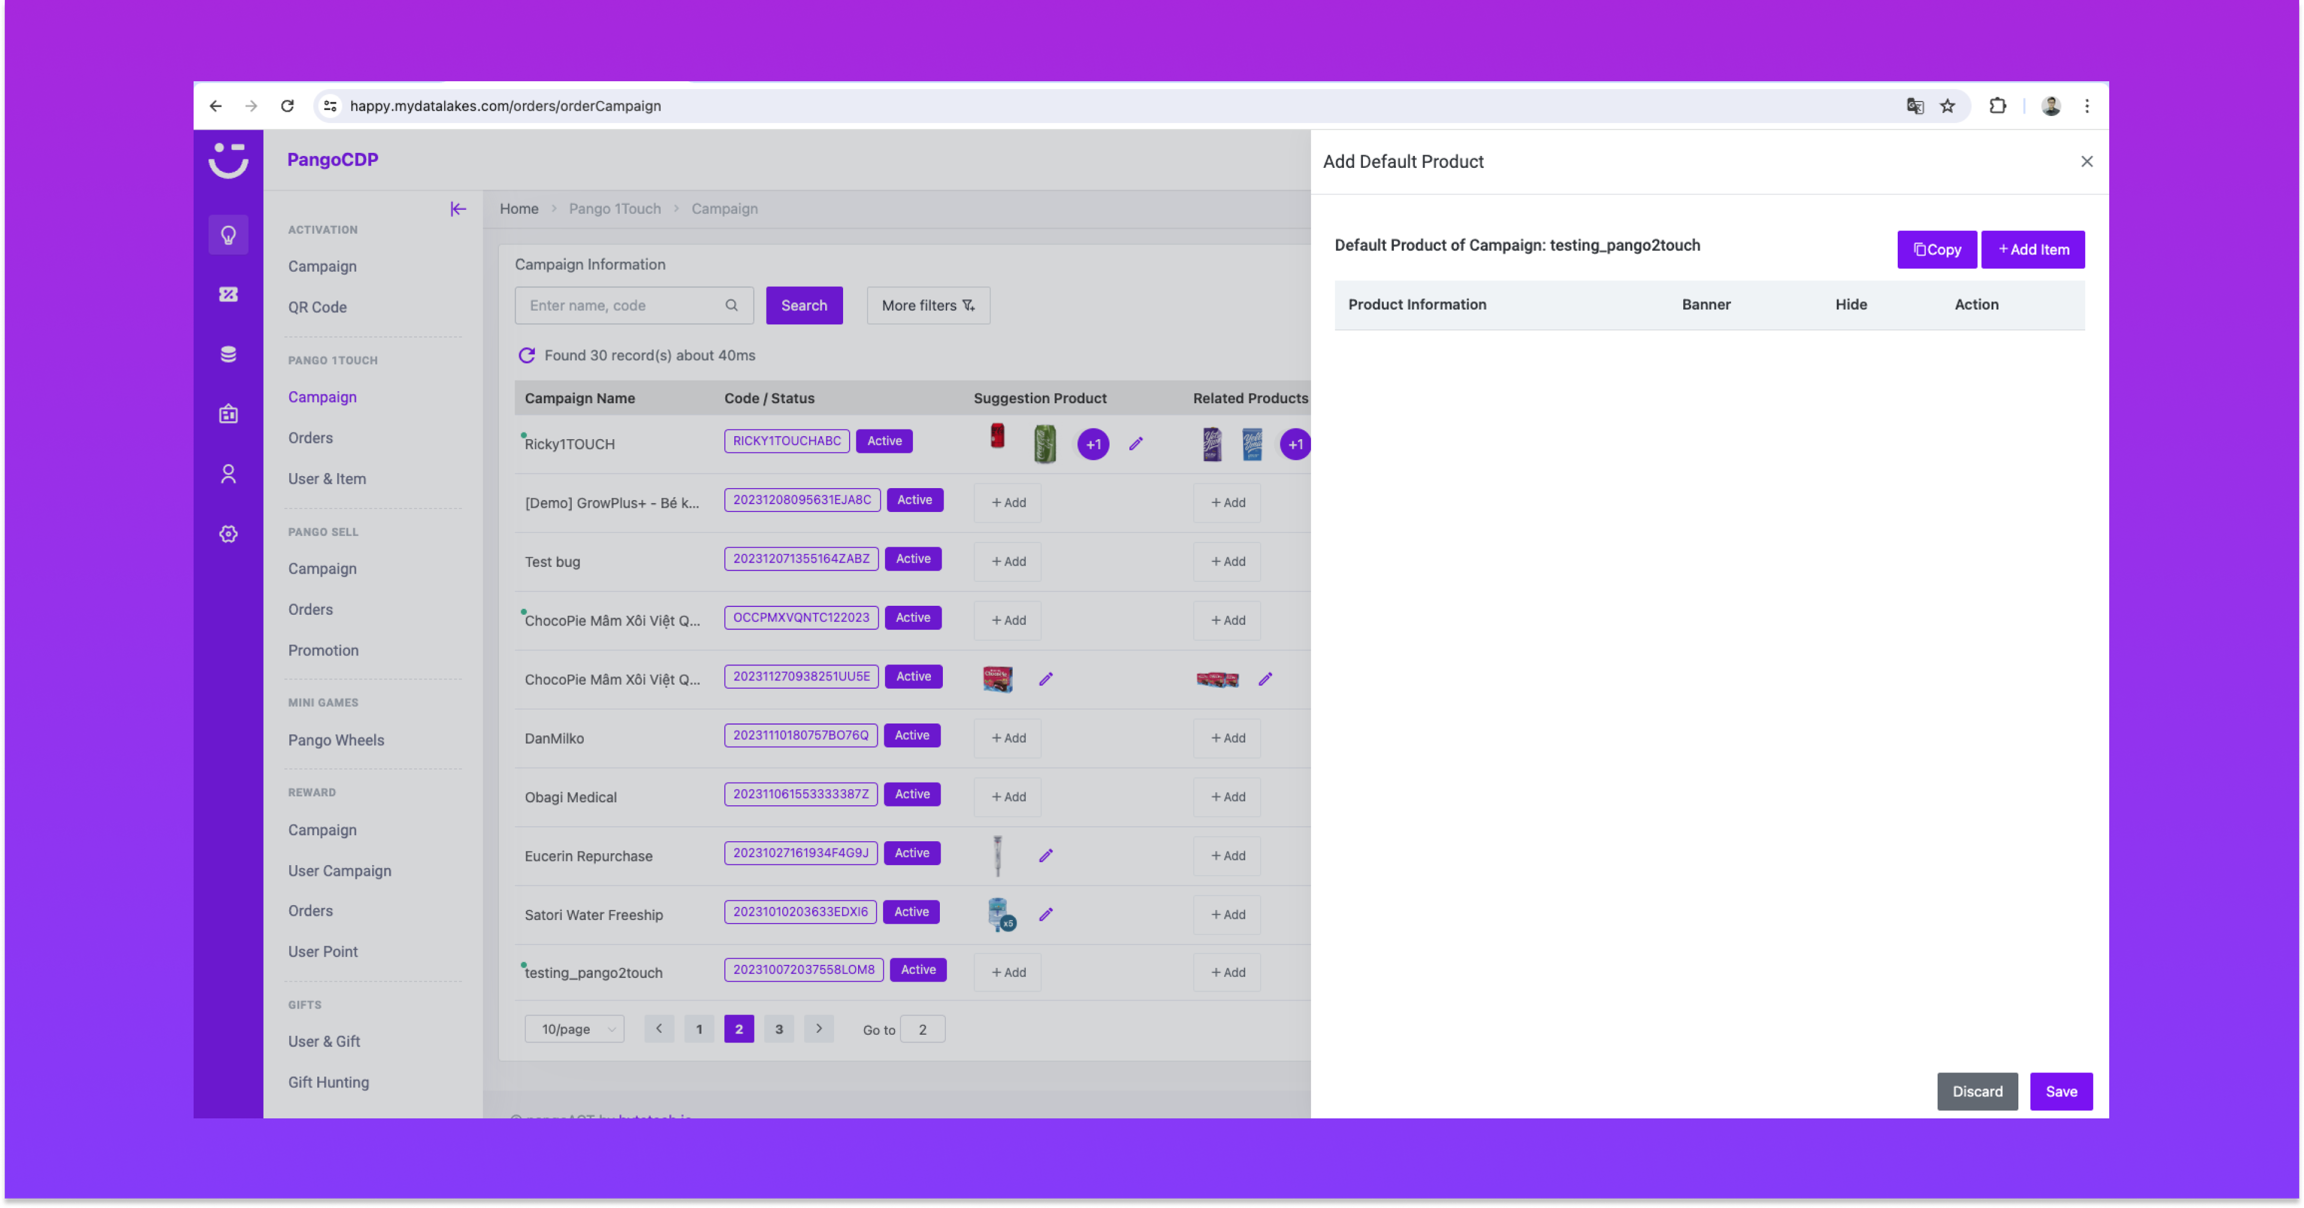Click the pencil icon for Satori Water Freeship

[1046, 914]
